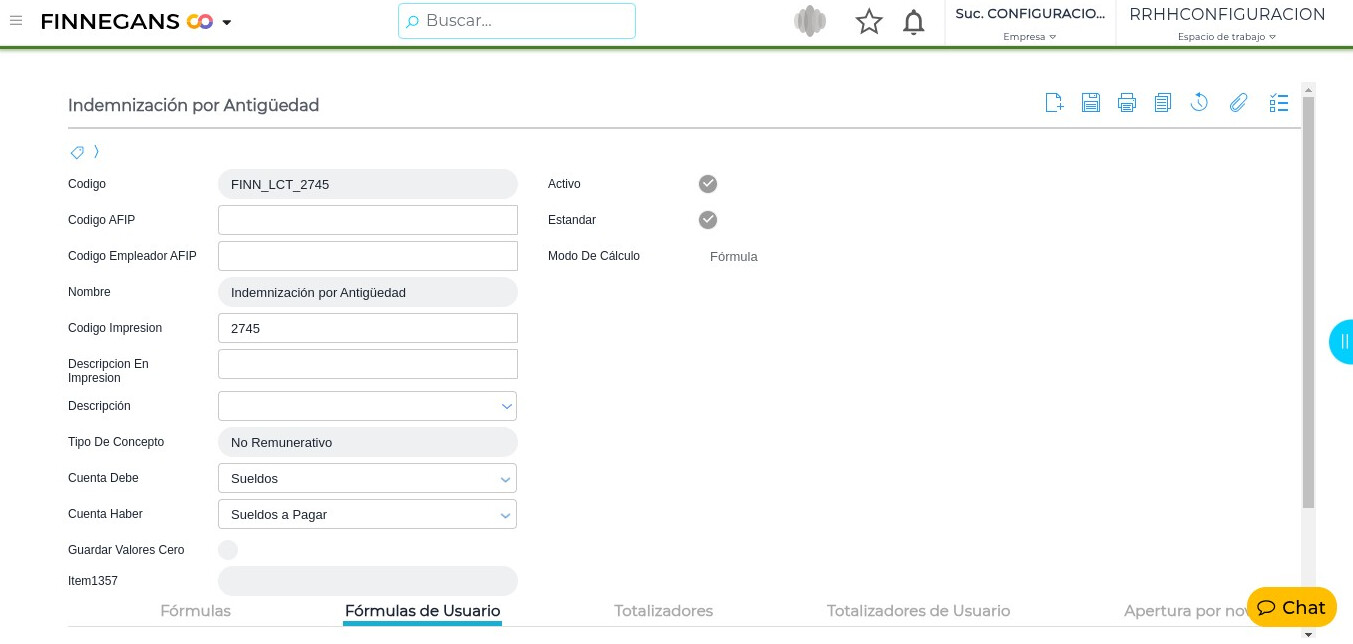1353x644 pixels.
Task: Open the hamburger main menu
Action: click(x=16, y=21)
